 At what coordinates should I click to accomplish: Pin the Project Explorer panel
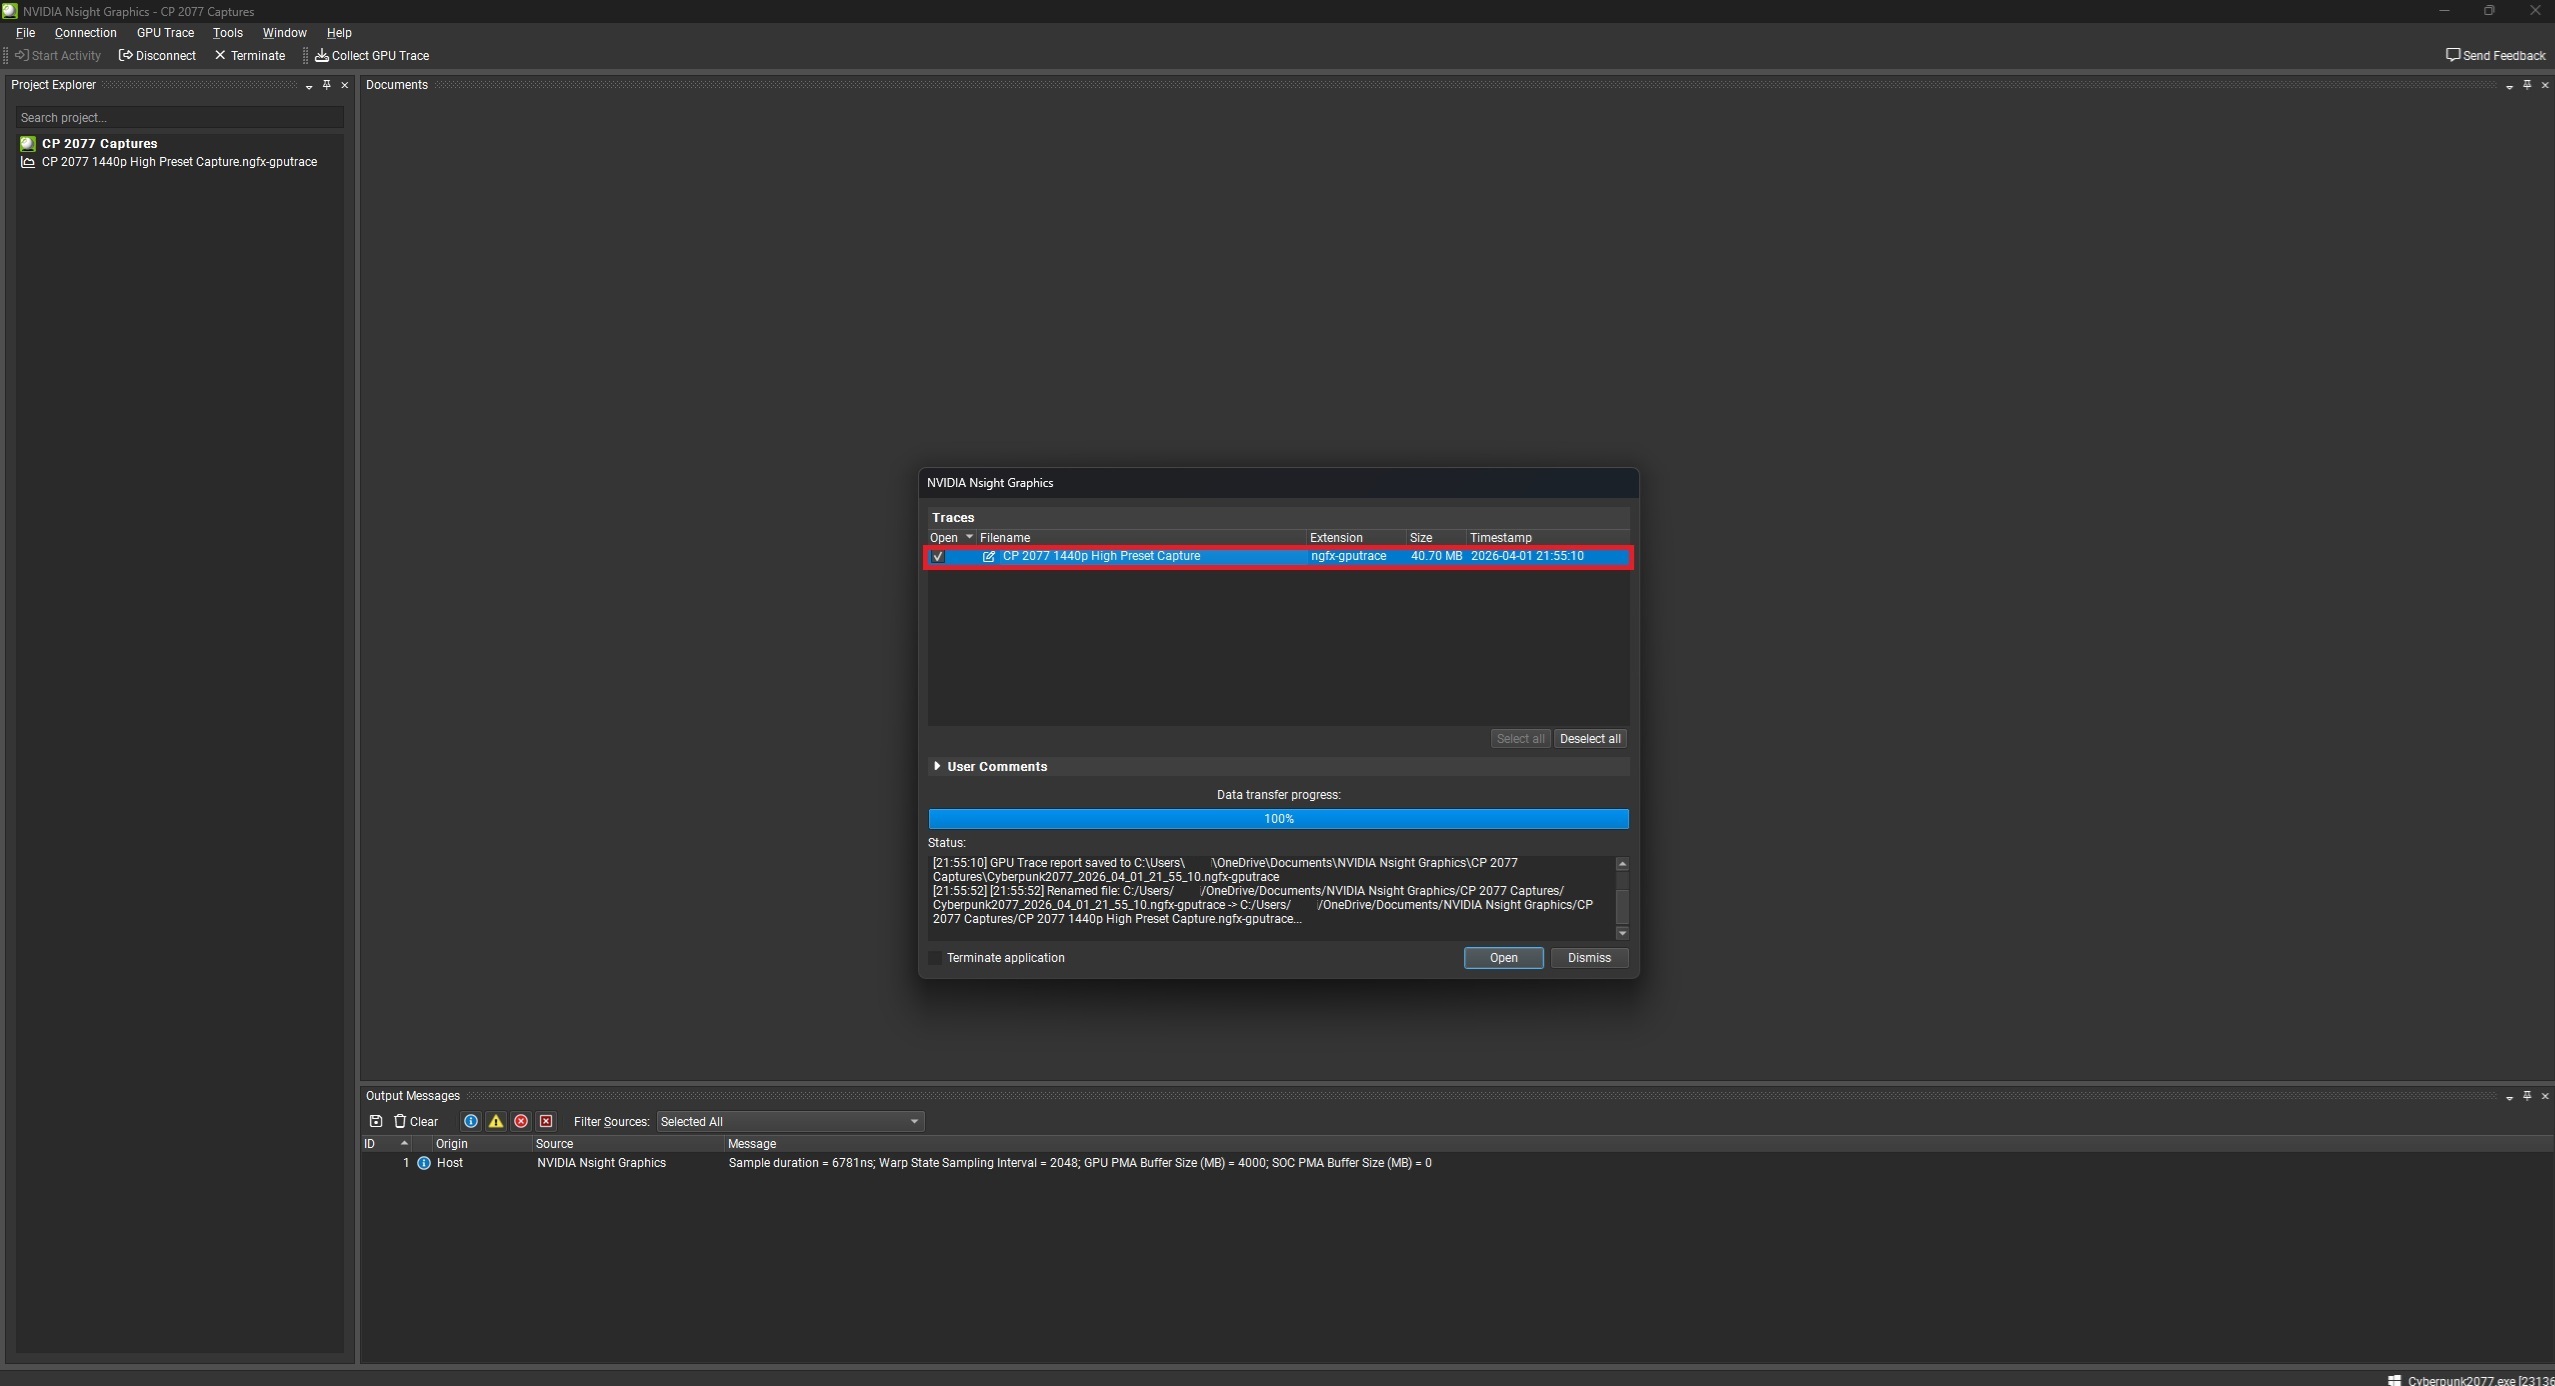(326, 85)
